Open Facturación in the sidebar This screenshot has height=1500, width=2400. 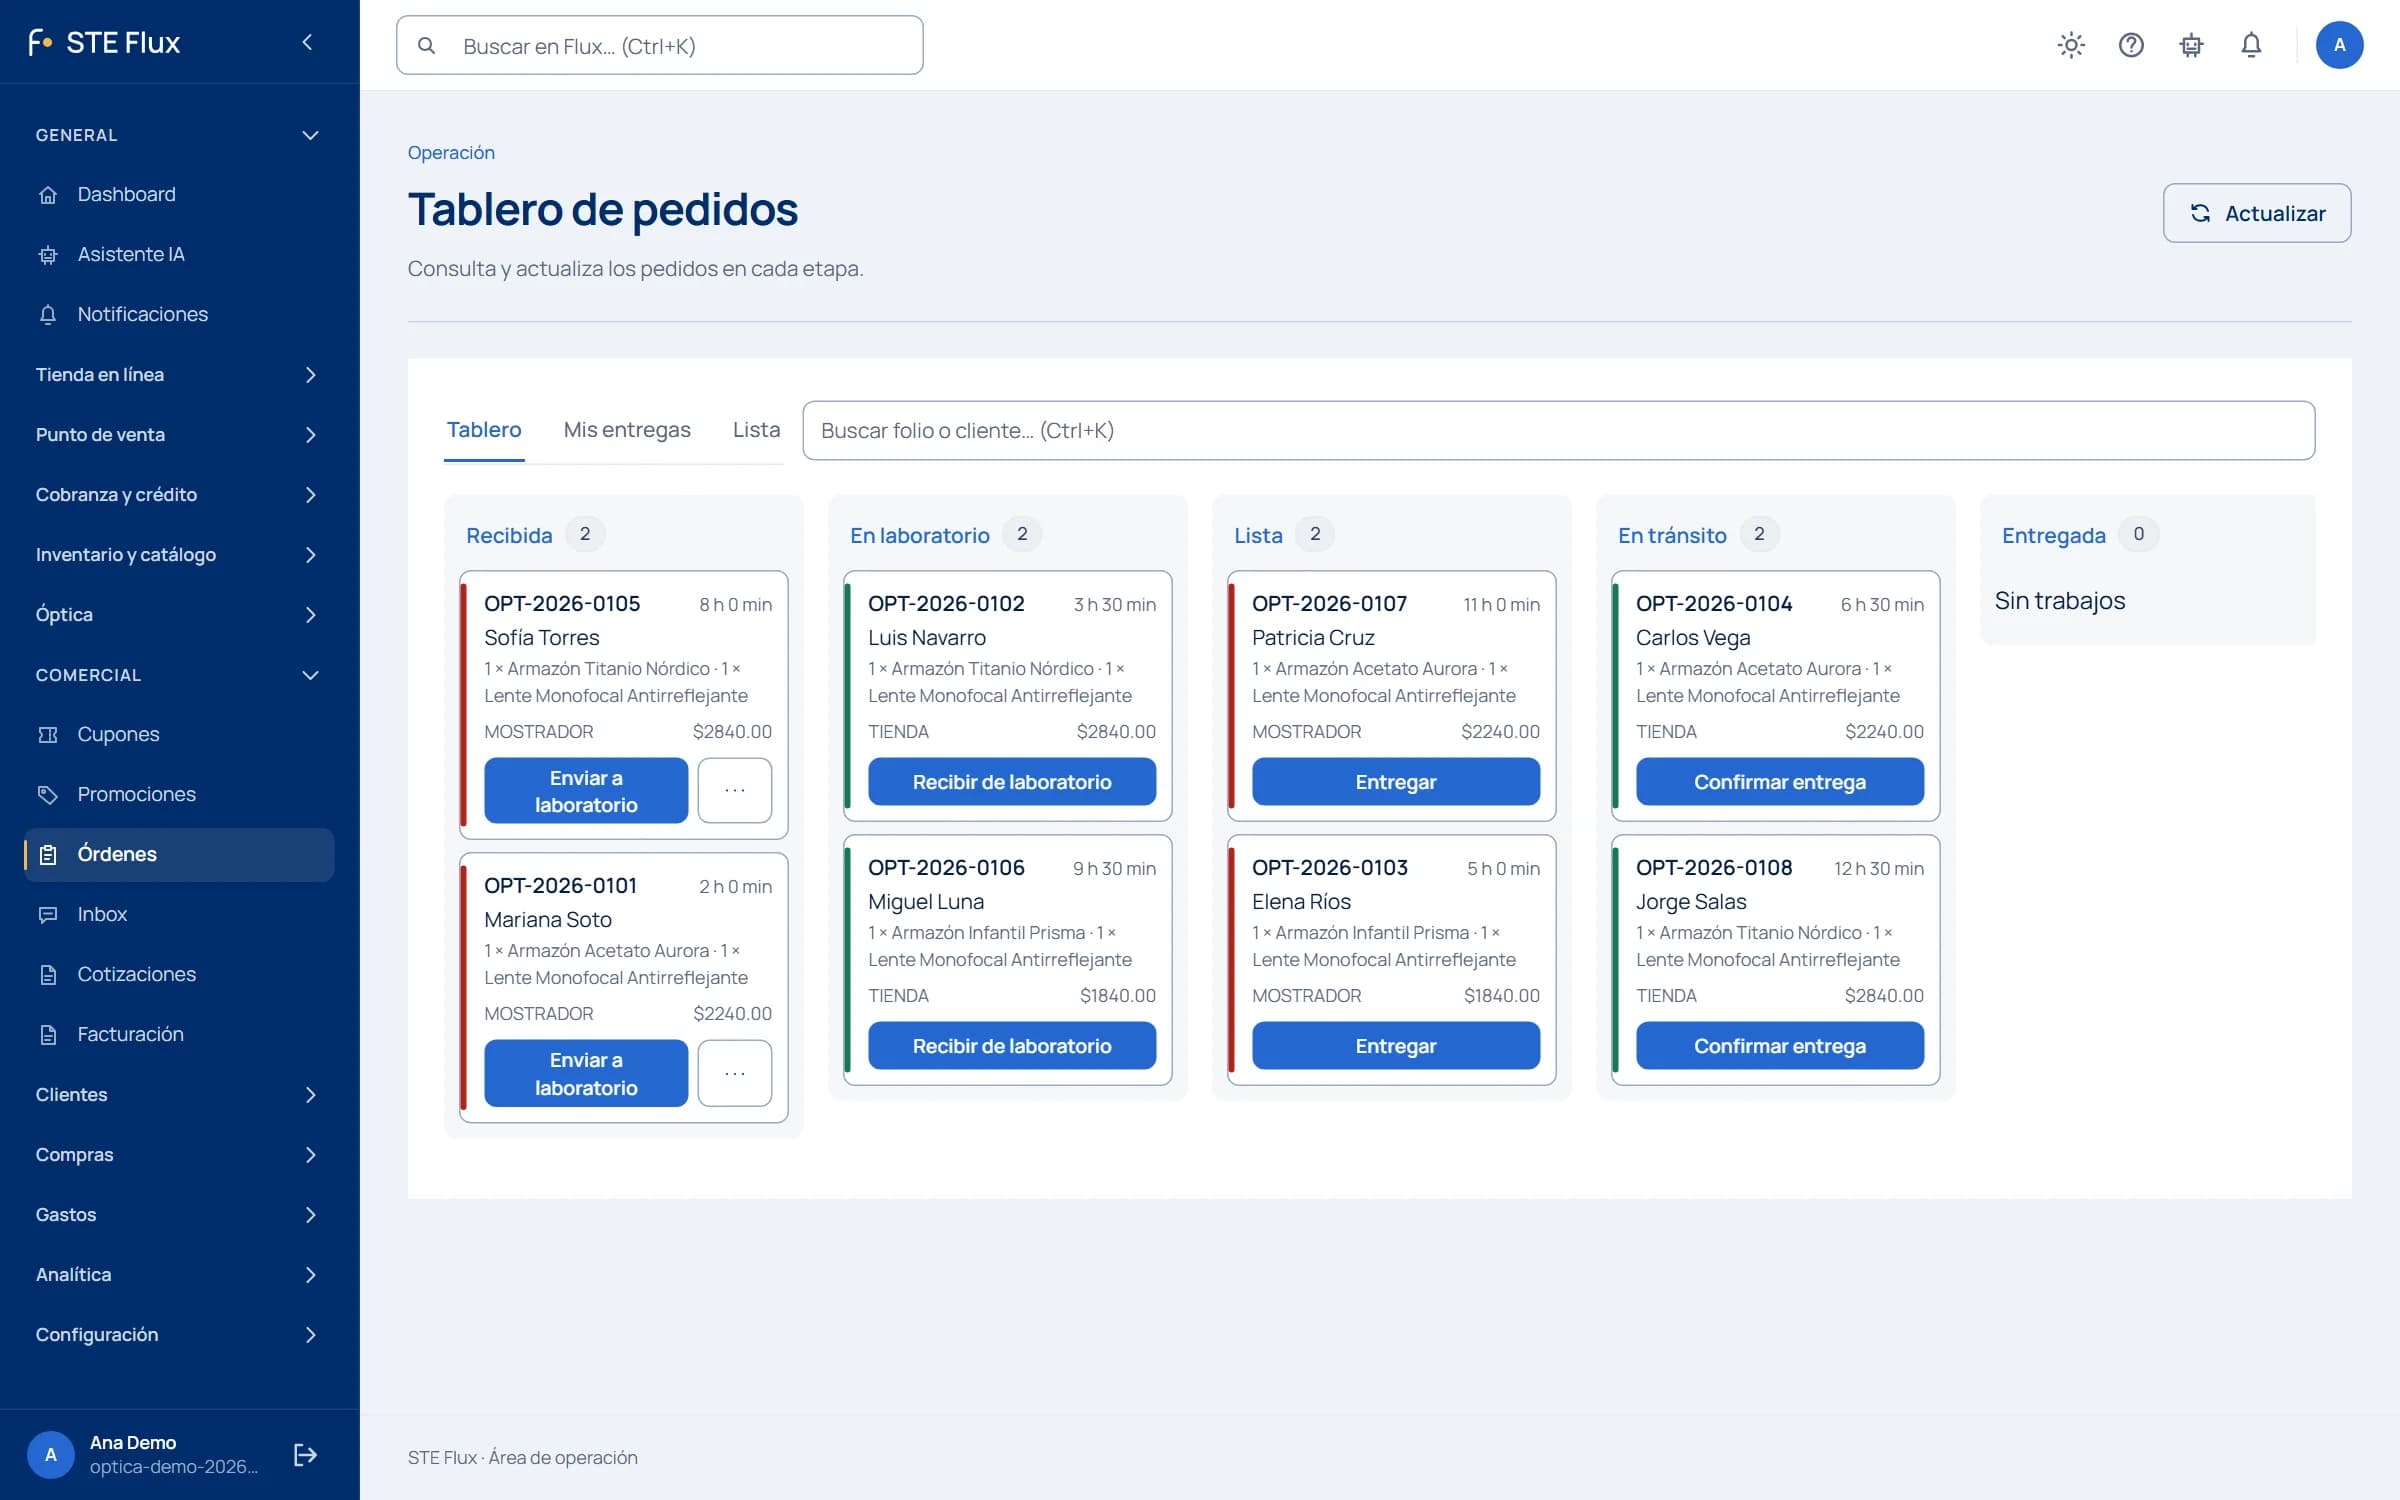coord(179,1034)
